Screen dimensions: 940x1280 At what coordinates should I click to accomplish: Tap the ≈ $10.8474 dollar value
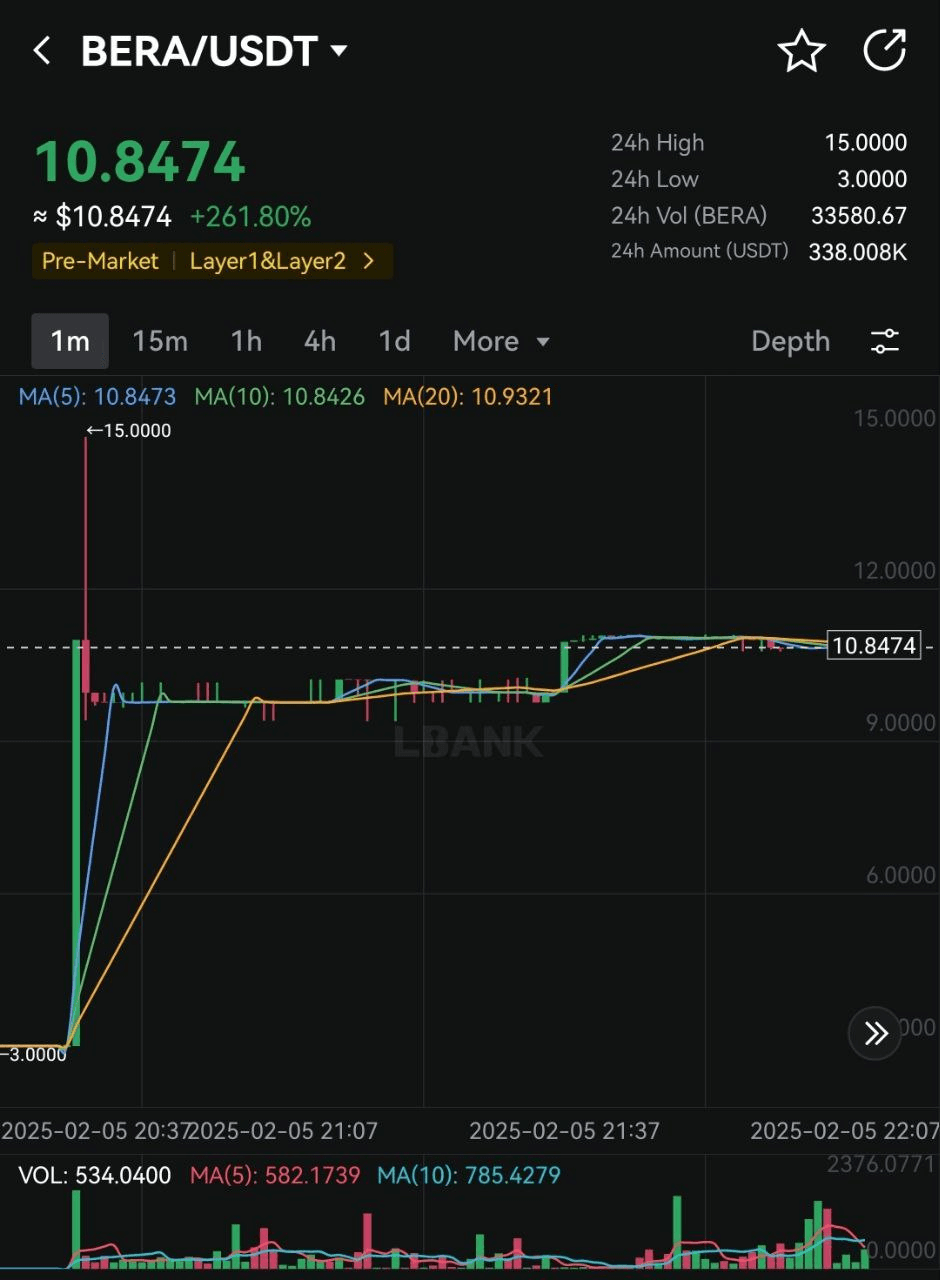coord(102,217)
